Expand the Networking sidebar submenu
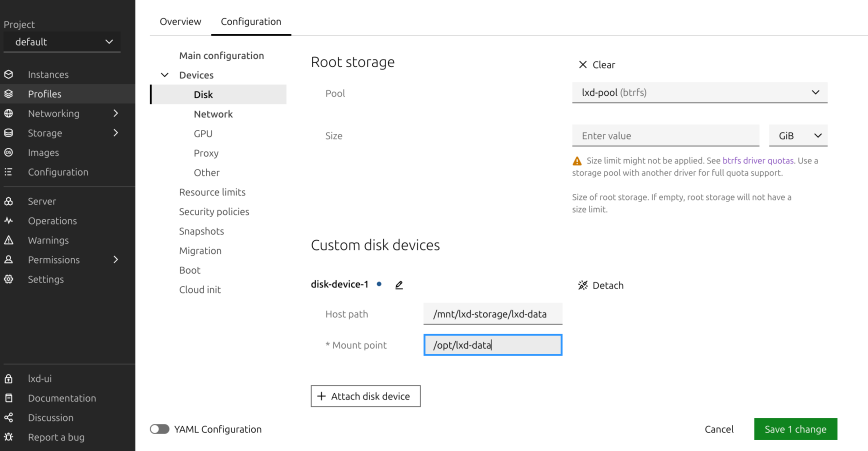868x451 pixels. (x=116, y=114)
